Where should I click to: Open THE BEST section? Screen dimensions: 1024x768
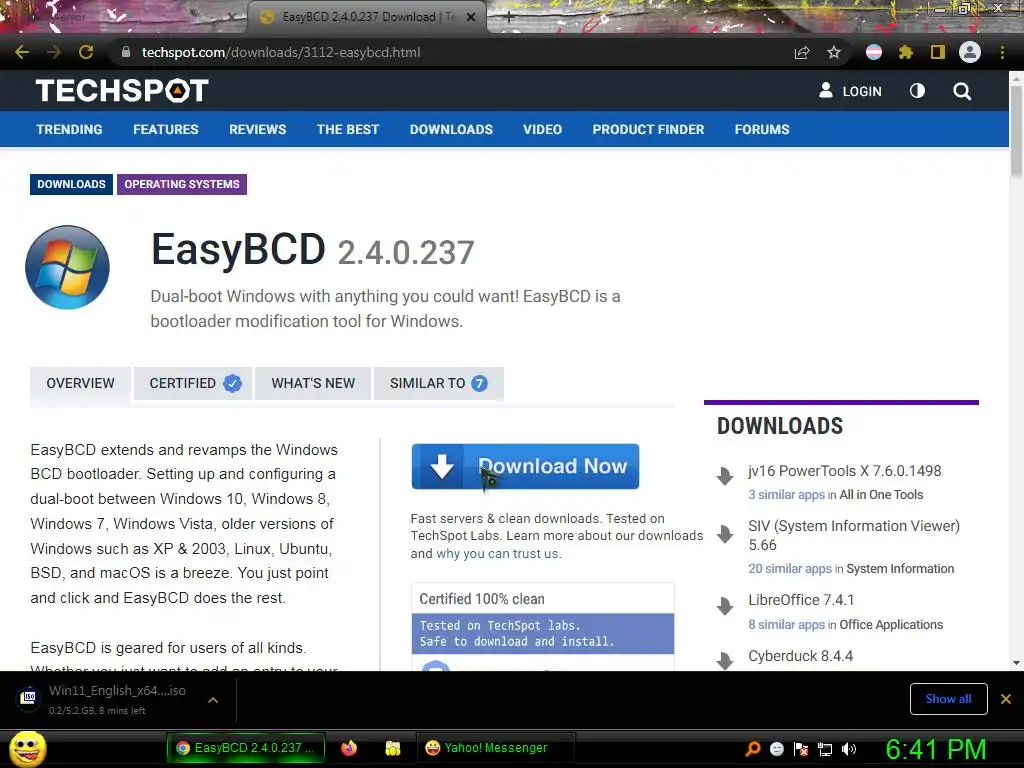pos(348,129)
